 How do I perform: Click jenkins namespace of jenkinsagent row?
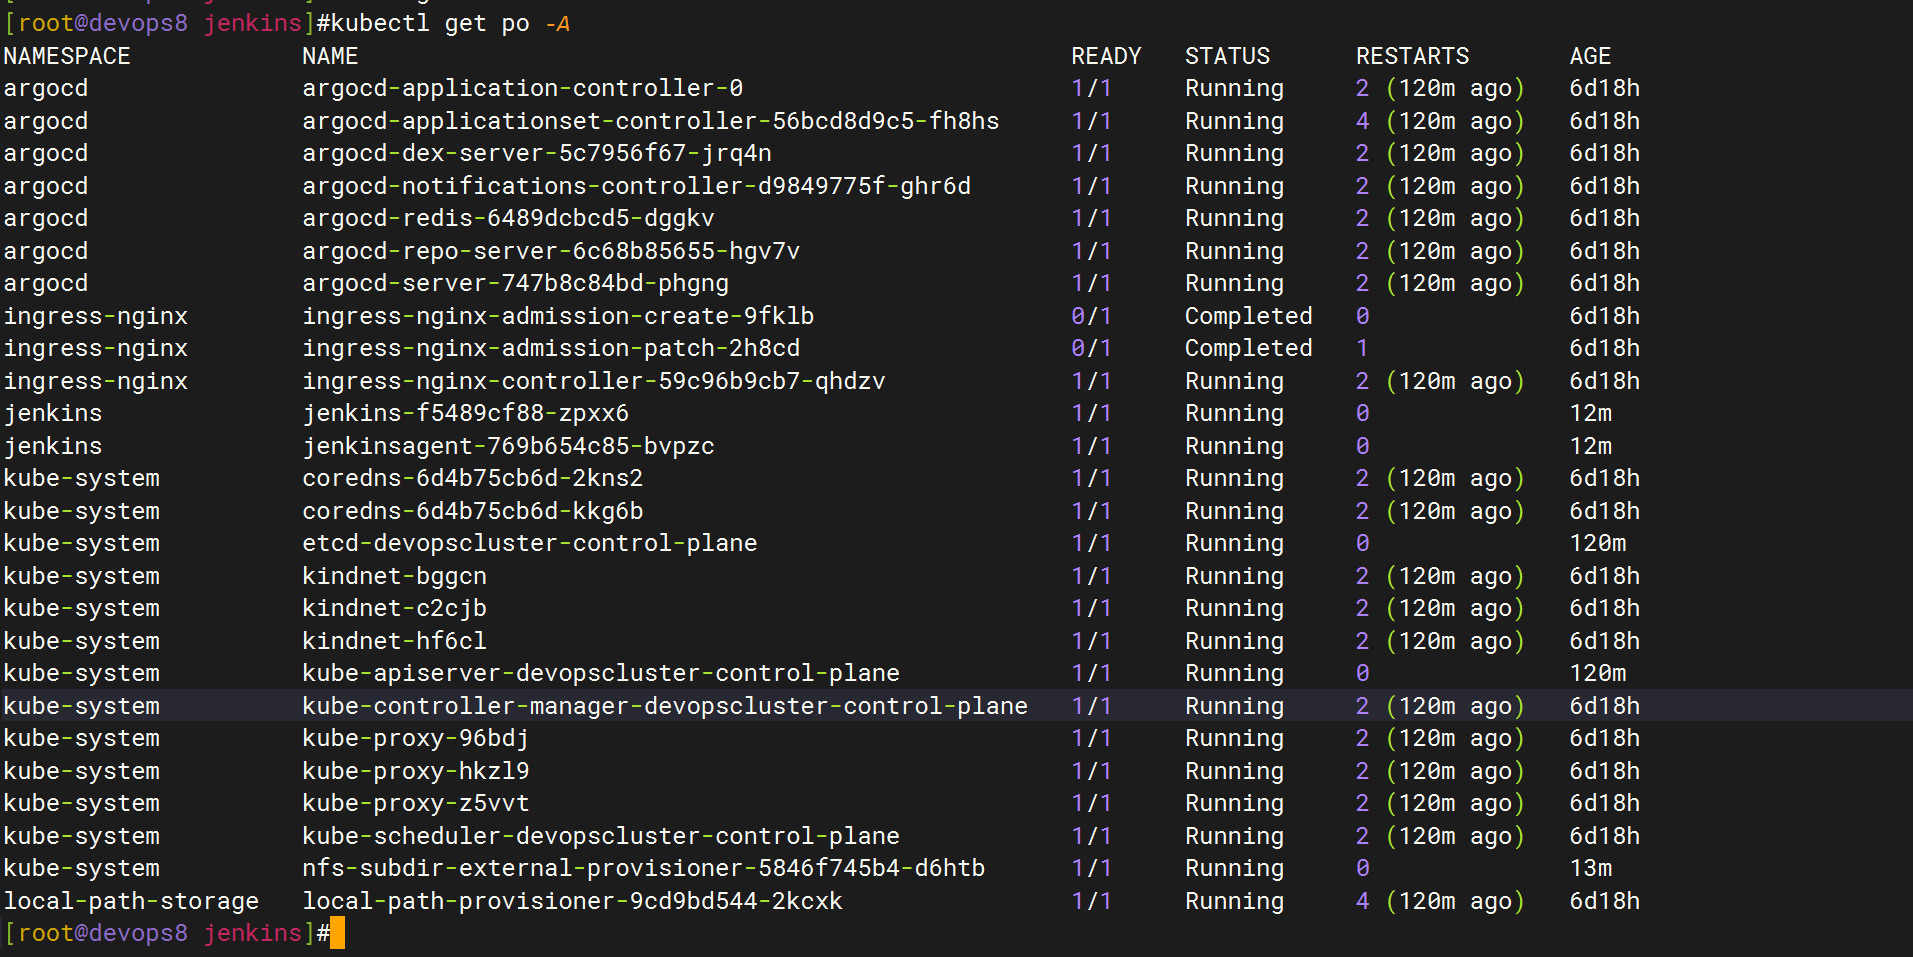[x=53, y=446]
